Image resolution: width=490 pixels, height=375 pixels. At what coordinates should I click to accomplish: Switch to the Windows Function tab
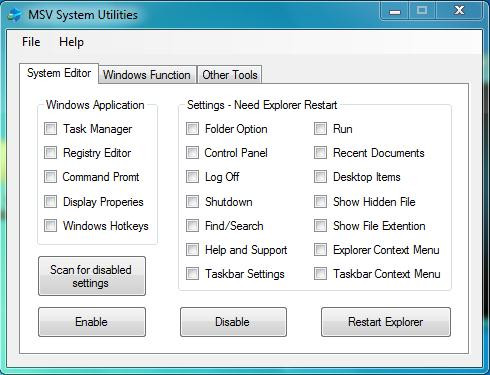(x=147, y=75)
